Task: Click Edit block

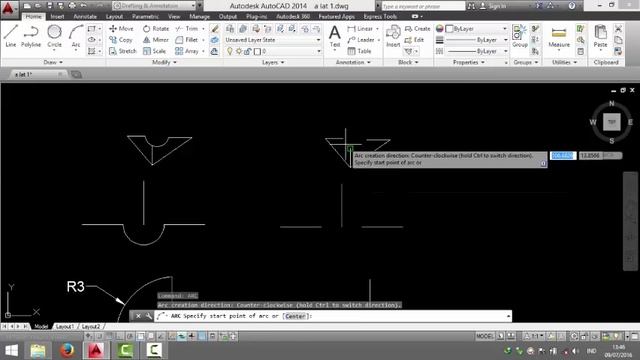Action: tap(414, 40)
